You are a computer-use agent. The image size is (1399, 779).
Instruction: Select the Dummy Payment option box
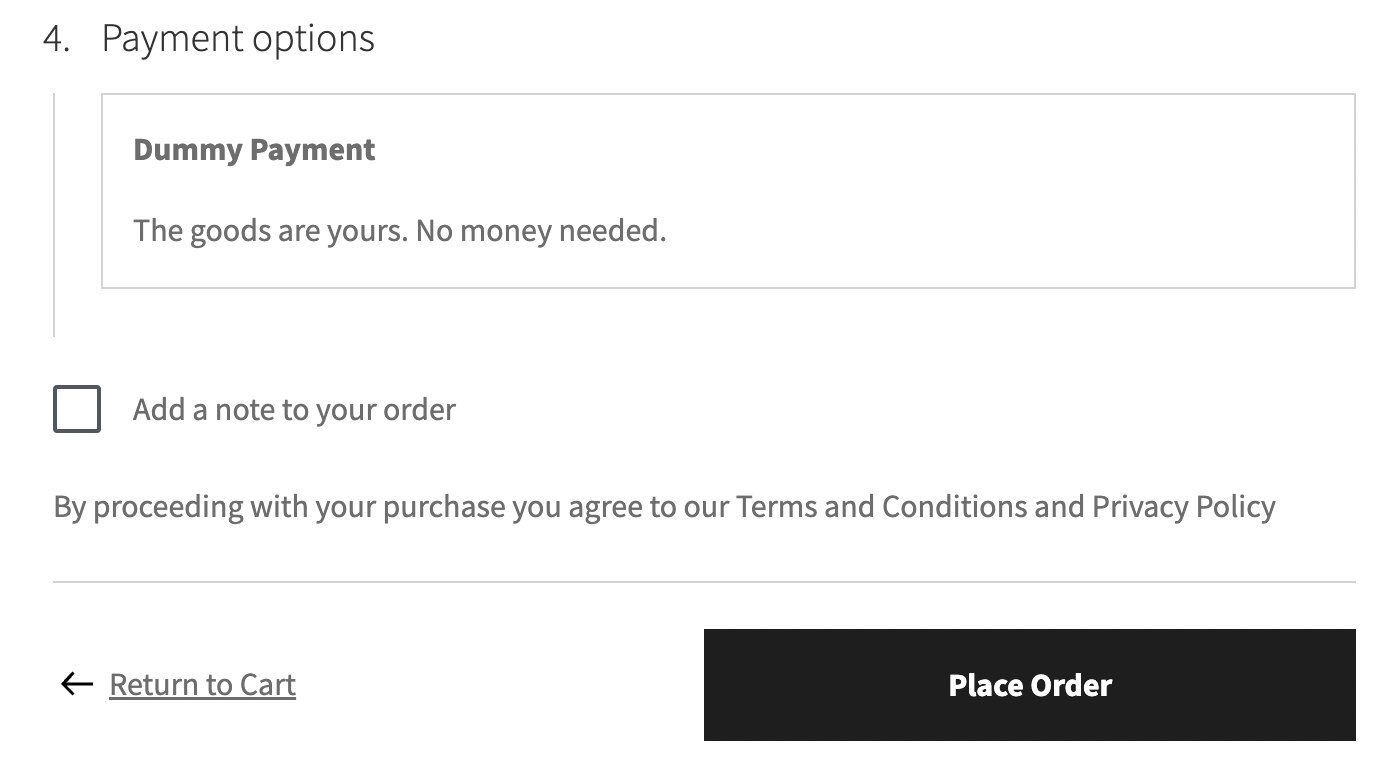coord(728,191)
